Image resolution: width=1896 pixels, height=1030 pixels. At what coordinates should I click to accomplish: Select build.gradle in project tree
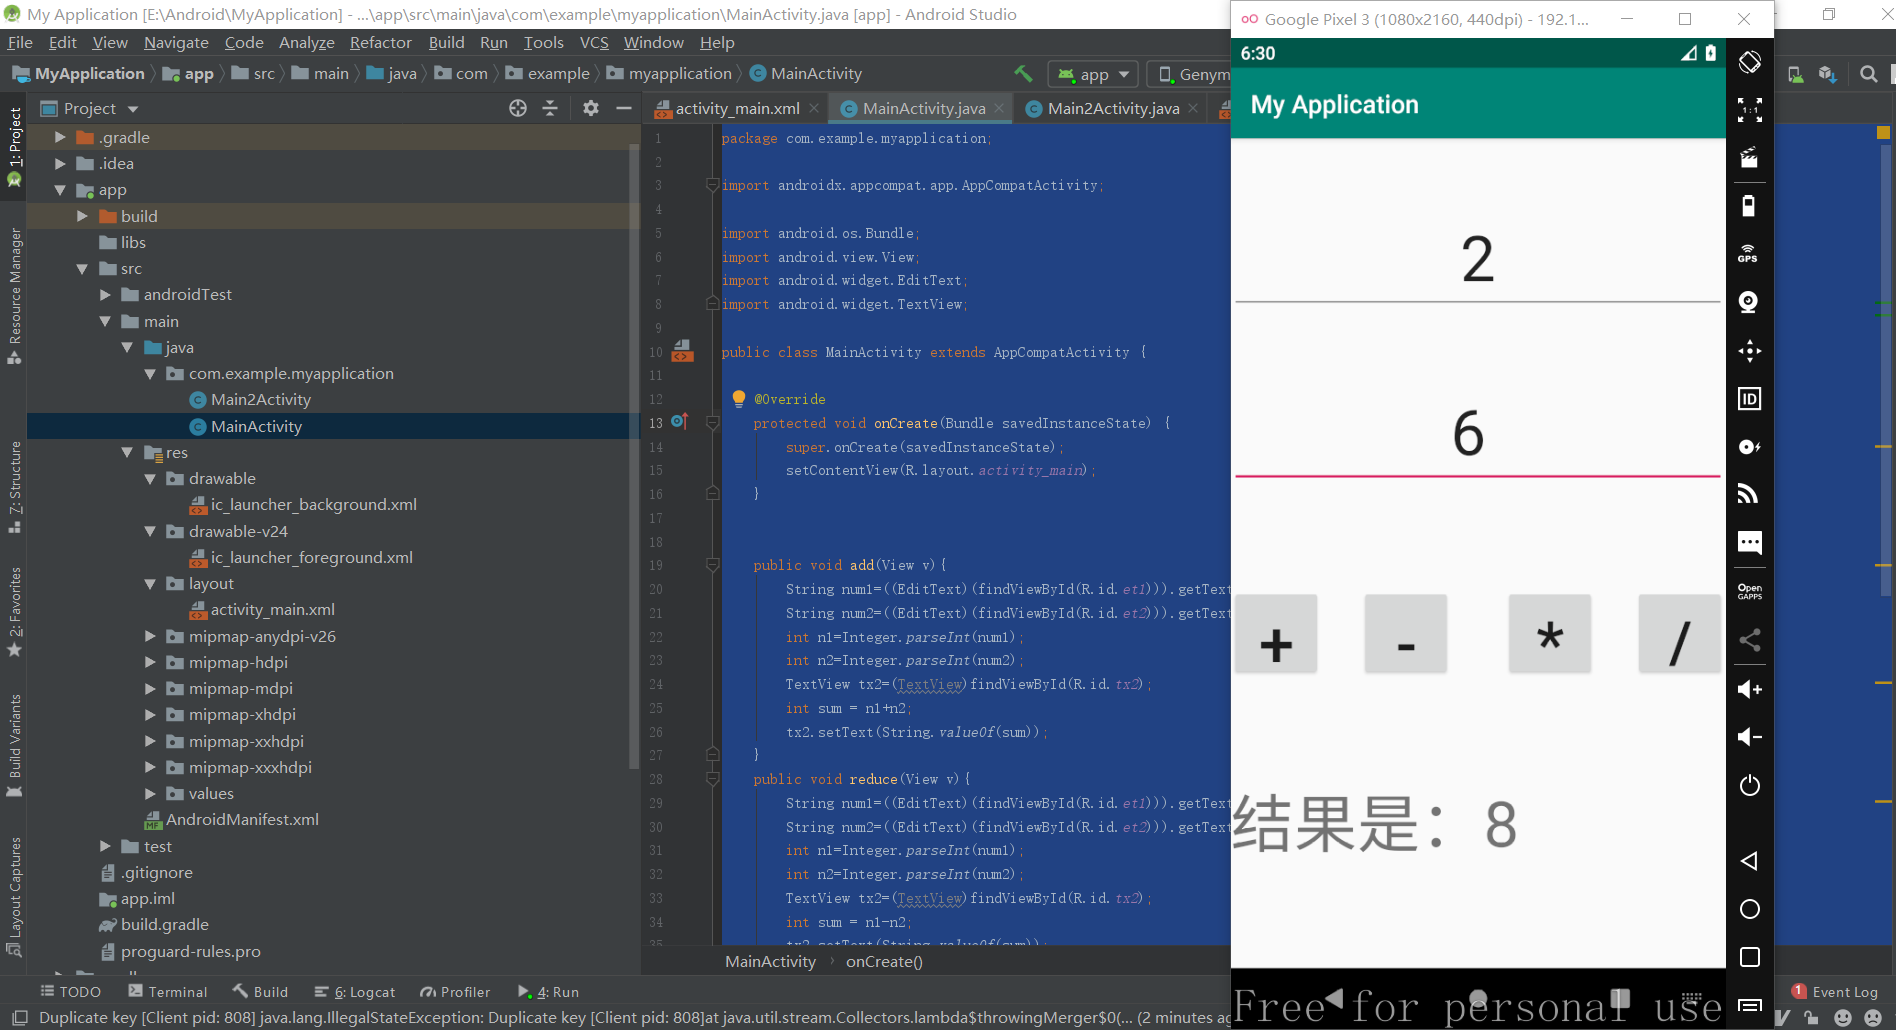coord(164,924)
